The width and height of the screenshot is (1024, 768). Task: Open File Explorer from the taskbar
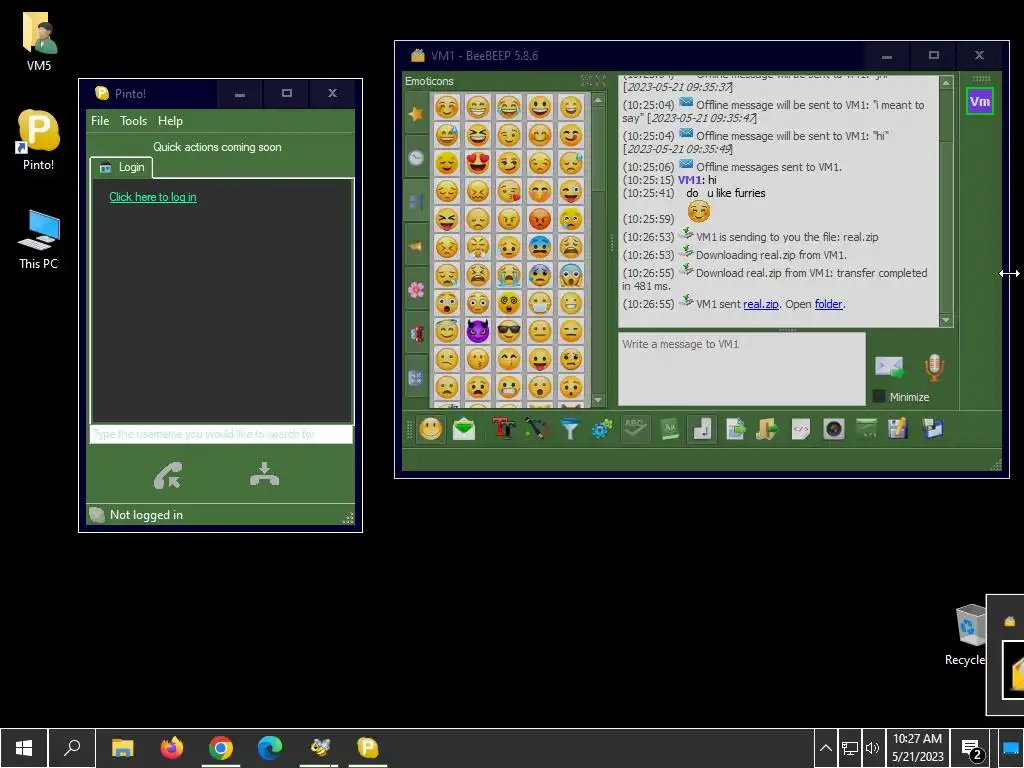(x=122, y=748)
